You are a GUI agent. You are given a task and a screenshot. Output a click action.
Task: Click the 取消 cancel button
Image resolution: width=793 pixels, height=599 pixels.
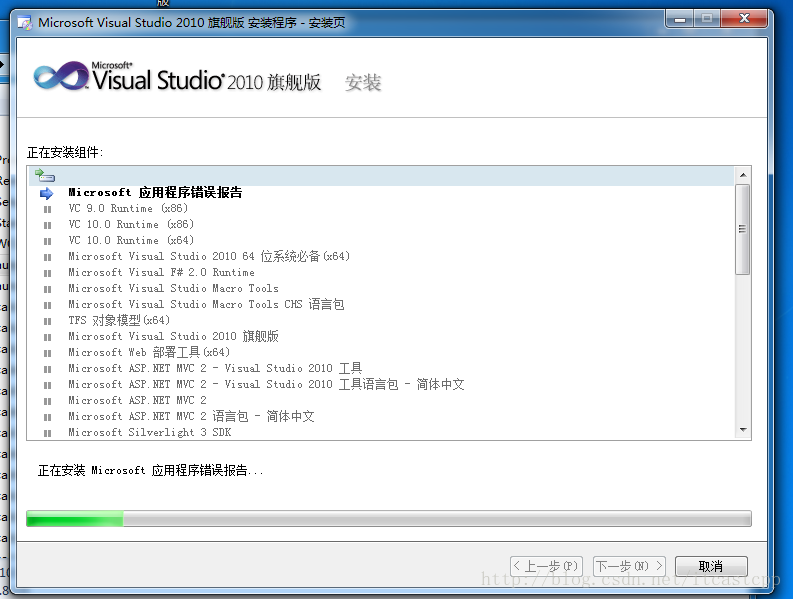pos(711,566)
